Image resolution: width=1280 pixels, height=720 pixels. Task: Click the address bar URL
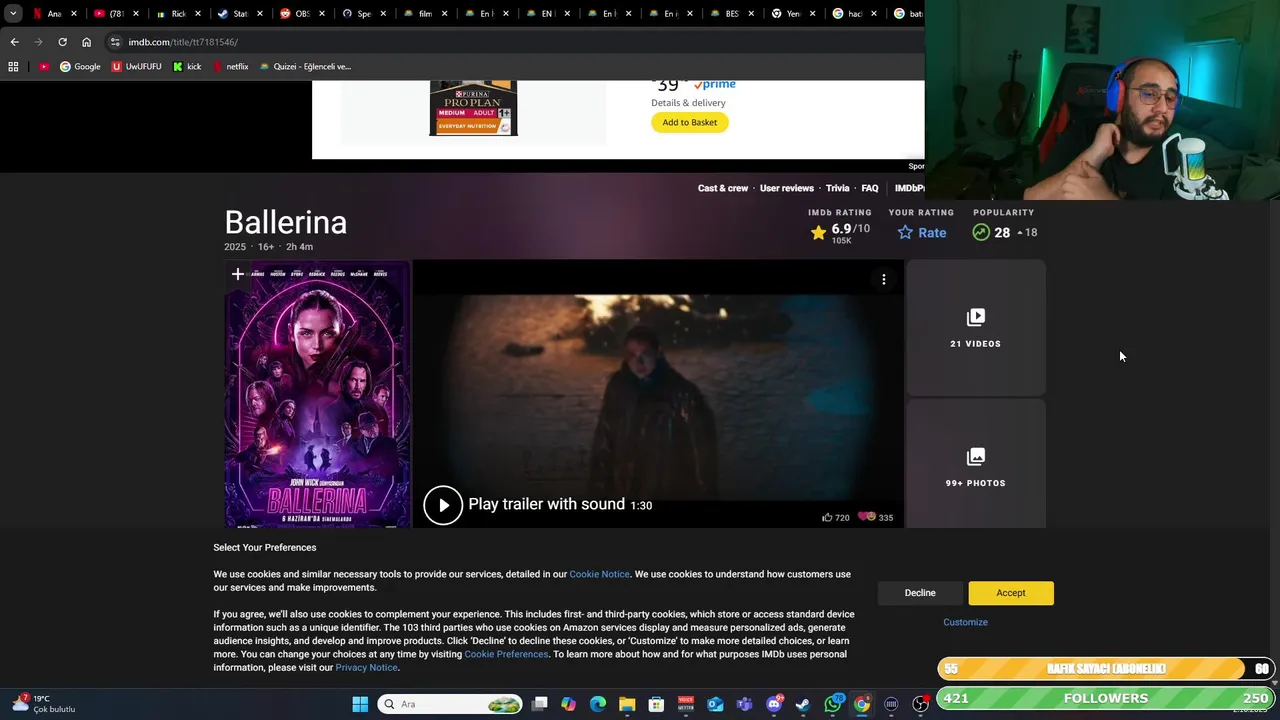coord(183,42)
